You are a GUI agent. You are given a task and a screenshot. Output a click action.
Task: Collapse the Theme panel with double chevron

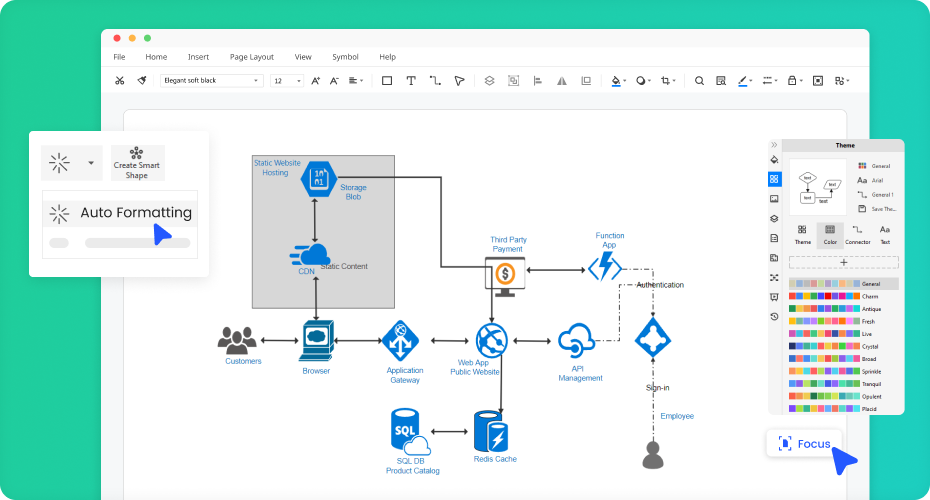pos(774,145)
